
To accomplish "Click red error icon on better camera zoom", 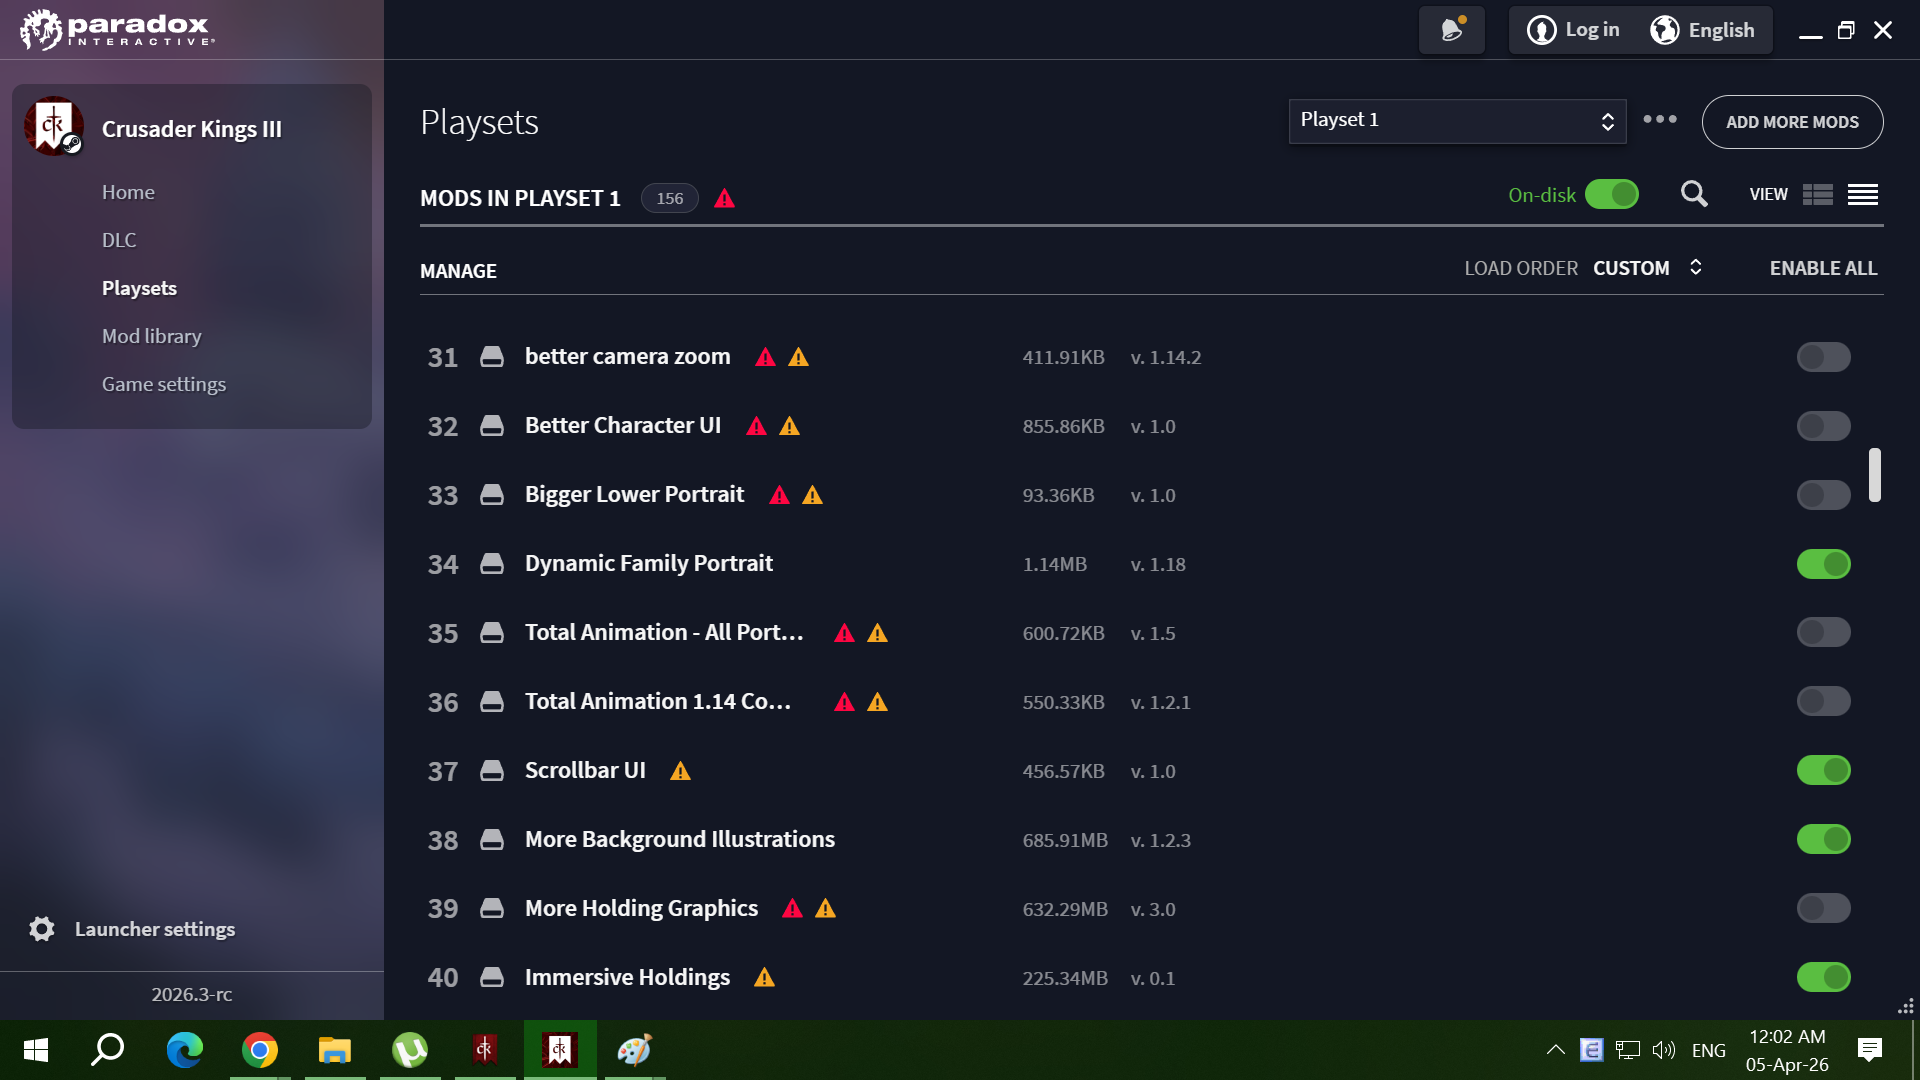I will click(x=766, y=357).
